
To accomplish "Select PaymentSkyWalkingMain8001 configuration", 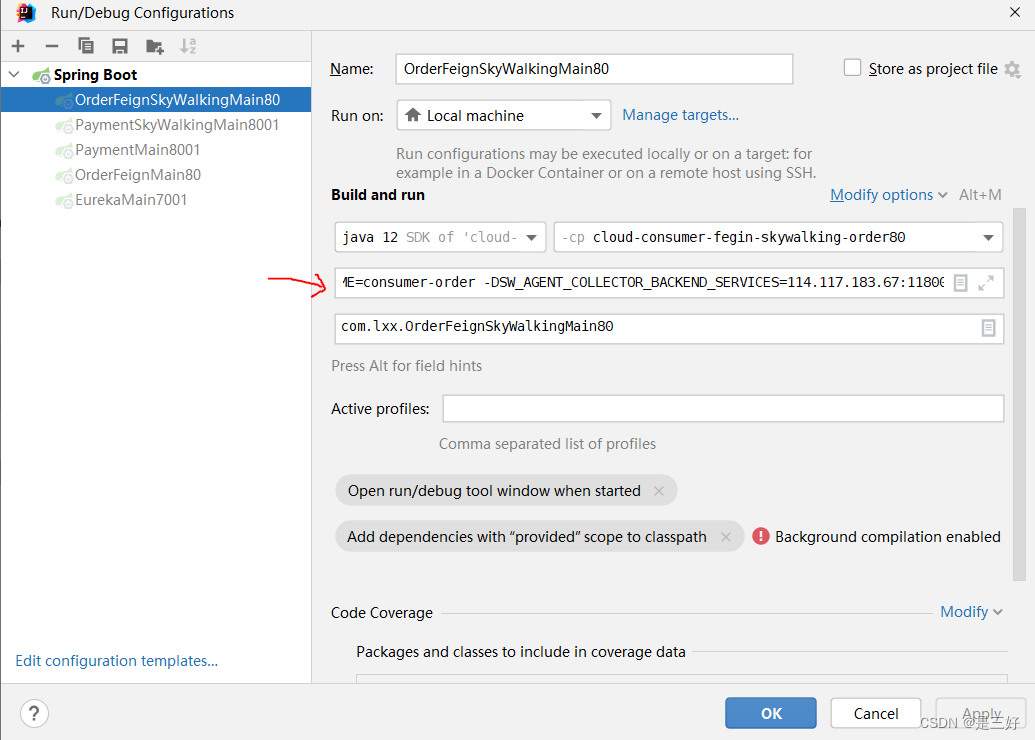I will pyautogui.click(x=156, y=125).
